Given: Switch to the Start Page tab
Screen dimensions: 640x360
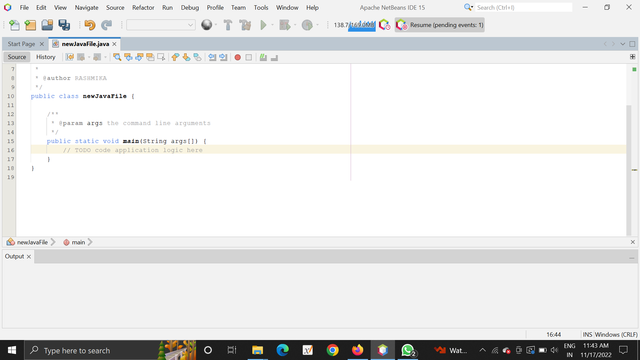Looking at the screenshot, I should [x=21, y=44].
